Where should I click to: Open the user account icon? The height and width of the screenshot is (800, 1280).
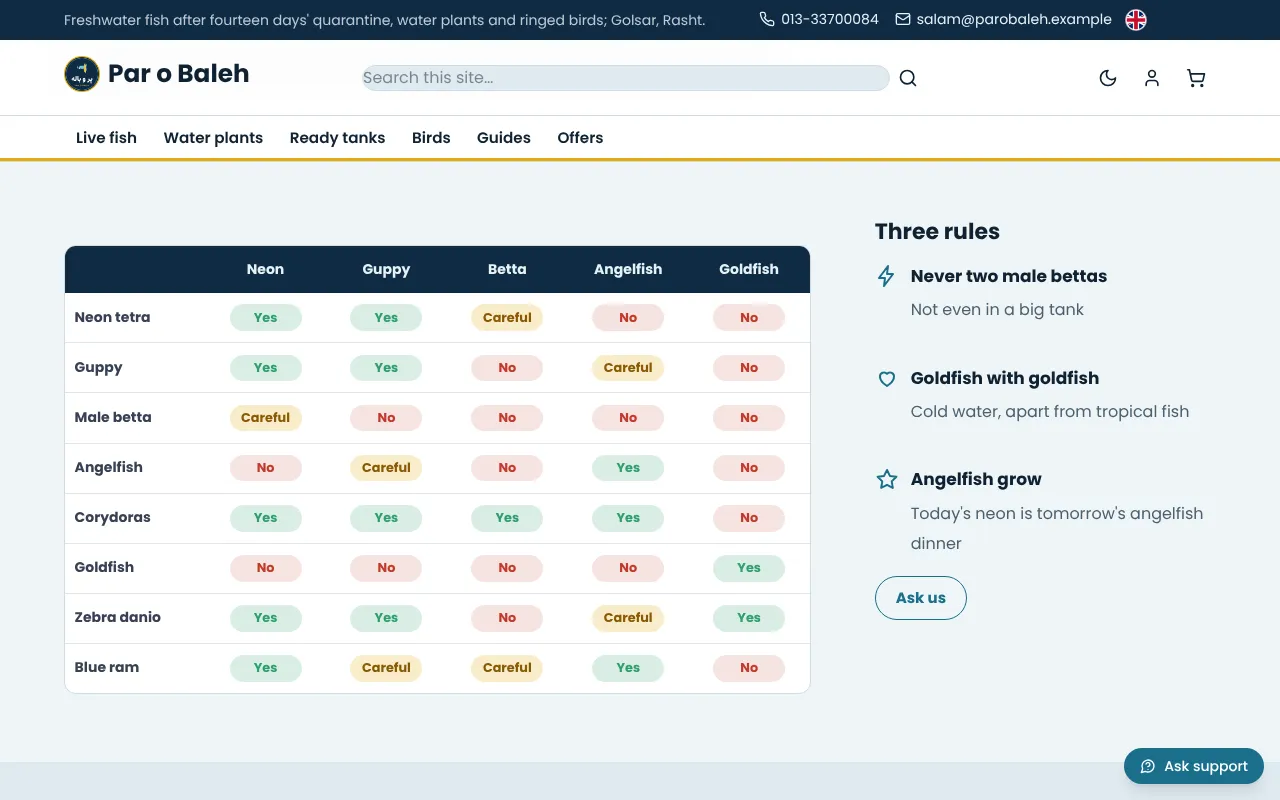point(1152,78)
